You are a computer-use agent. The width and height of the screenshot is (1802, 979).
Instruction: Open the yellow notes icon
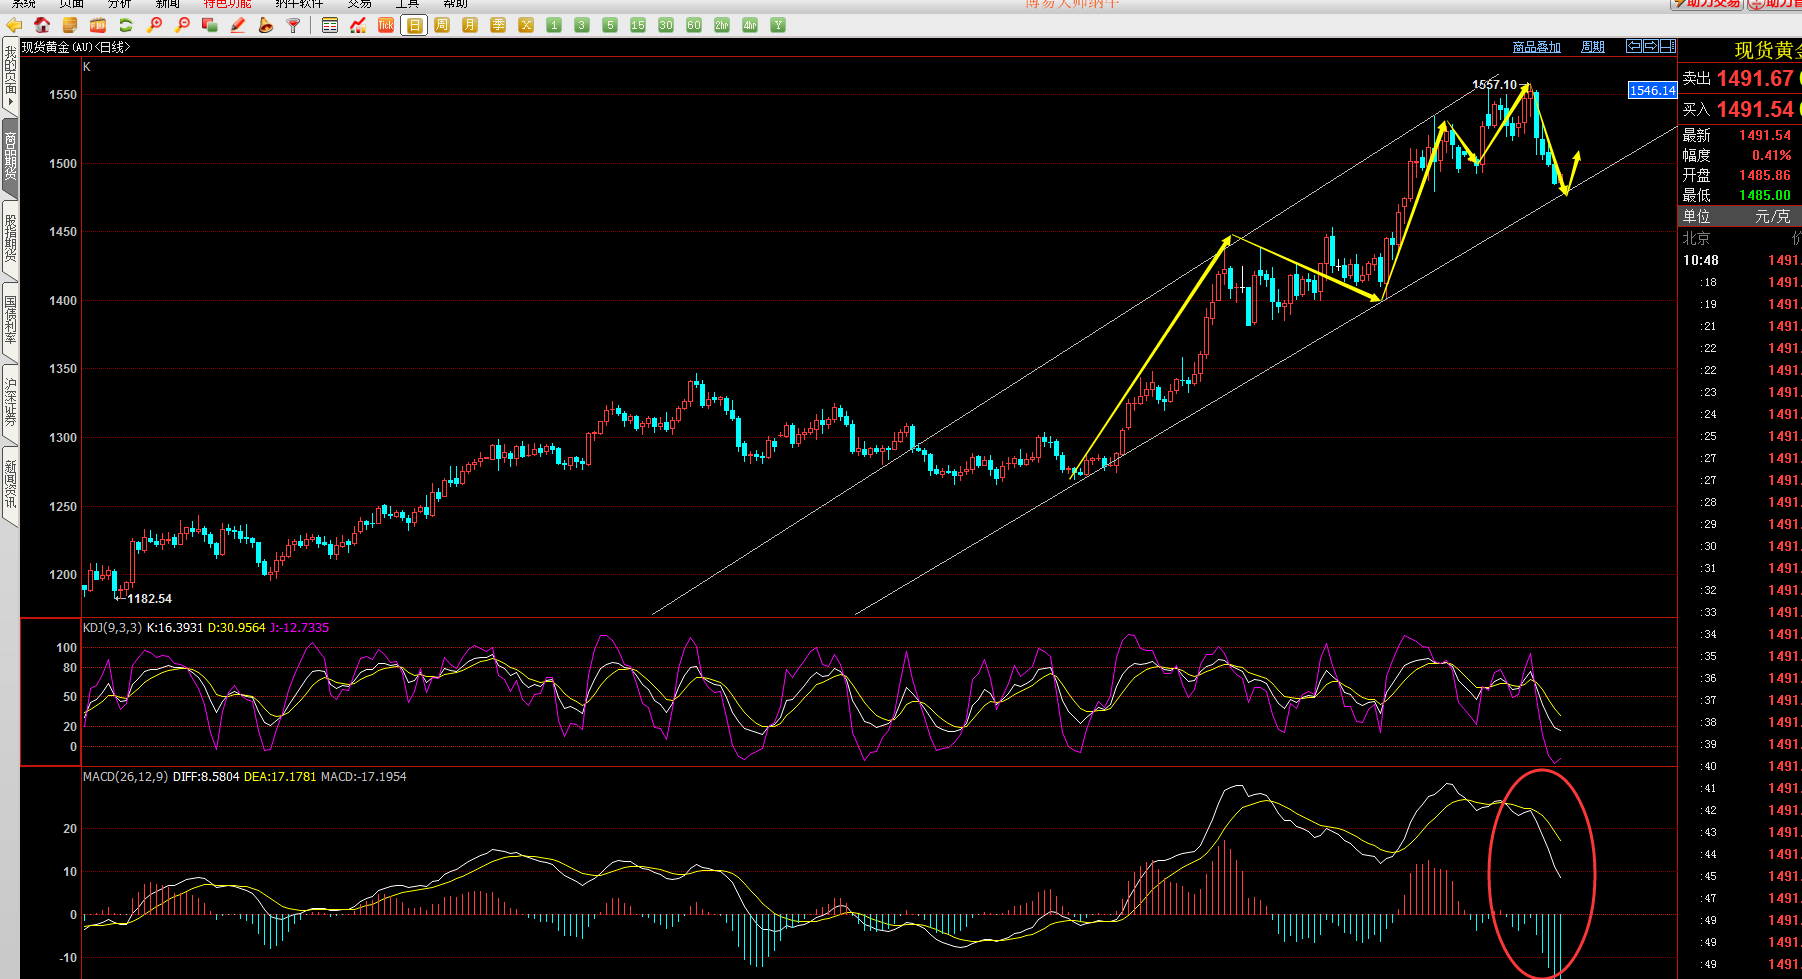coord(70,25)
